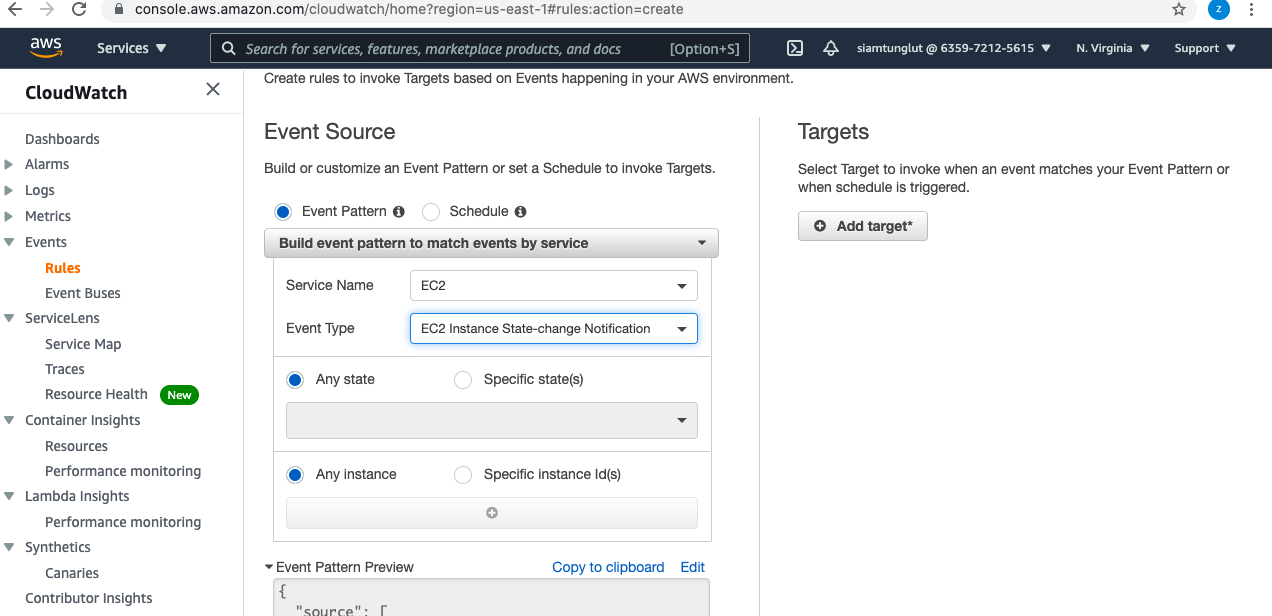
Task: Open Contributor Insights in the sidebar
Action: pyautogui.click(x=89, y=598)
